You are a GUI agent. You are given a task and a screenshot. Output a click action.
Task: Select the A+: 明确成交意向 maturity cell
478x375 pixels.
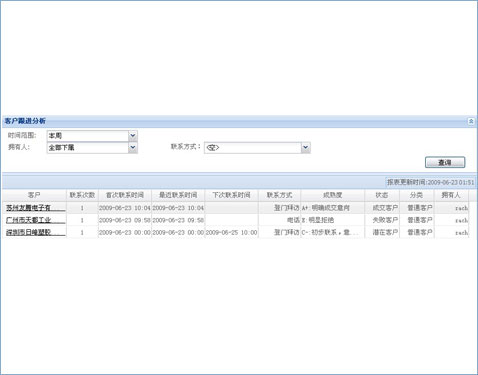[x=333, y=208]
